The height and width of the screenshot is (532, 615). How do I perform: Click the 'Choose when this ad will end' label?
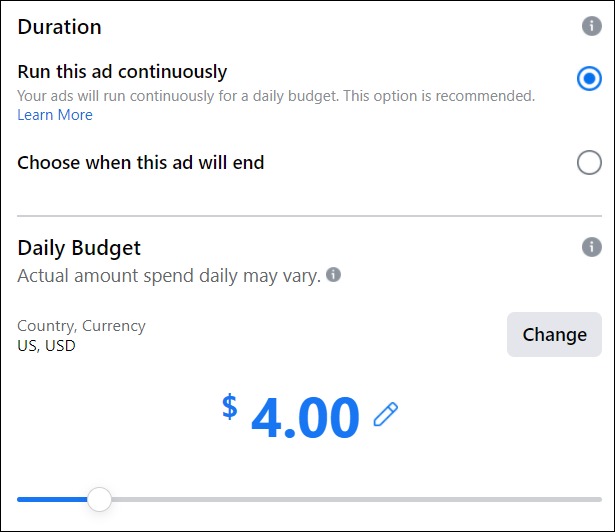pyautogui.click(x=141, y=162)
